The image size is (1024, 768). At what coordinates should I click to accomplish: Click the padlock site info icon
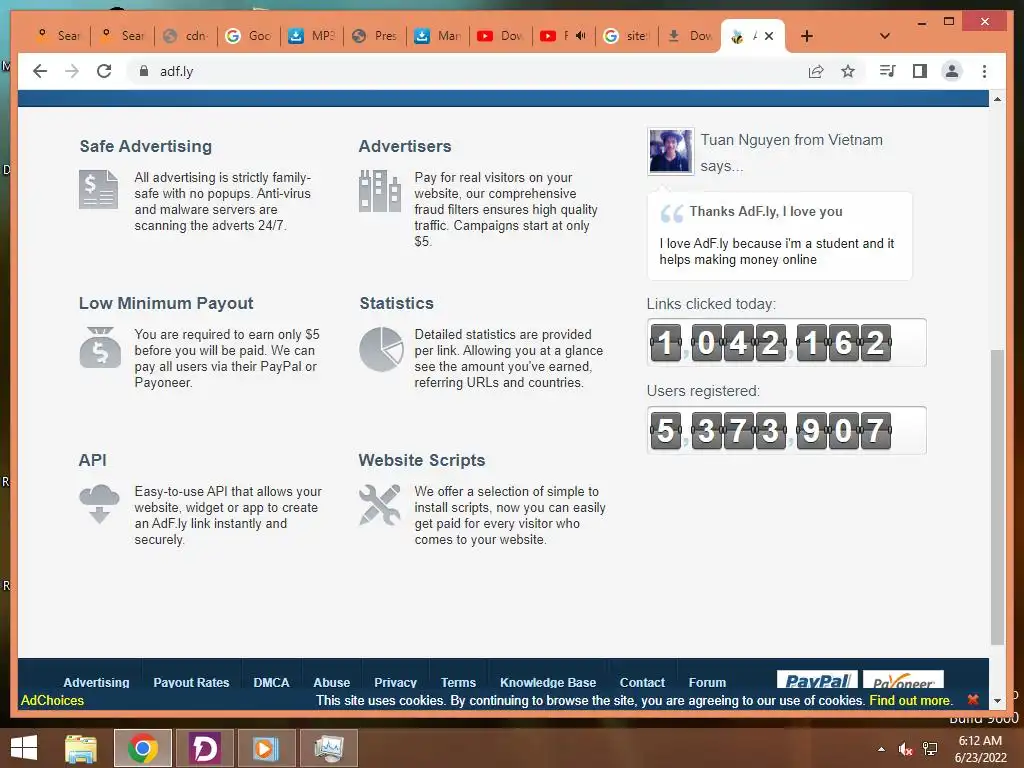pyautogui.click(x=144, y=71)
